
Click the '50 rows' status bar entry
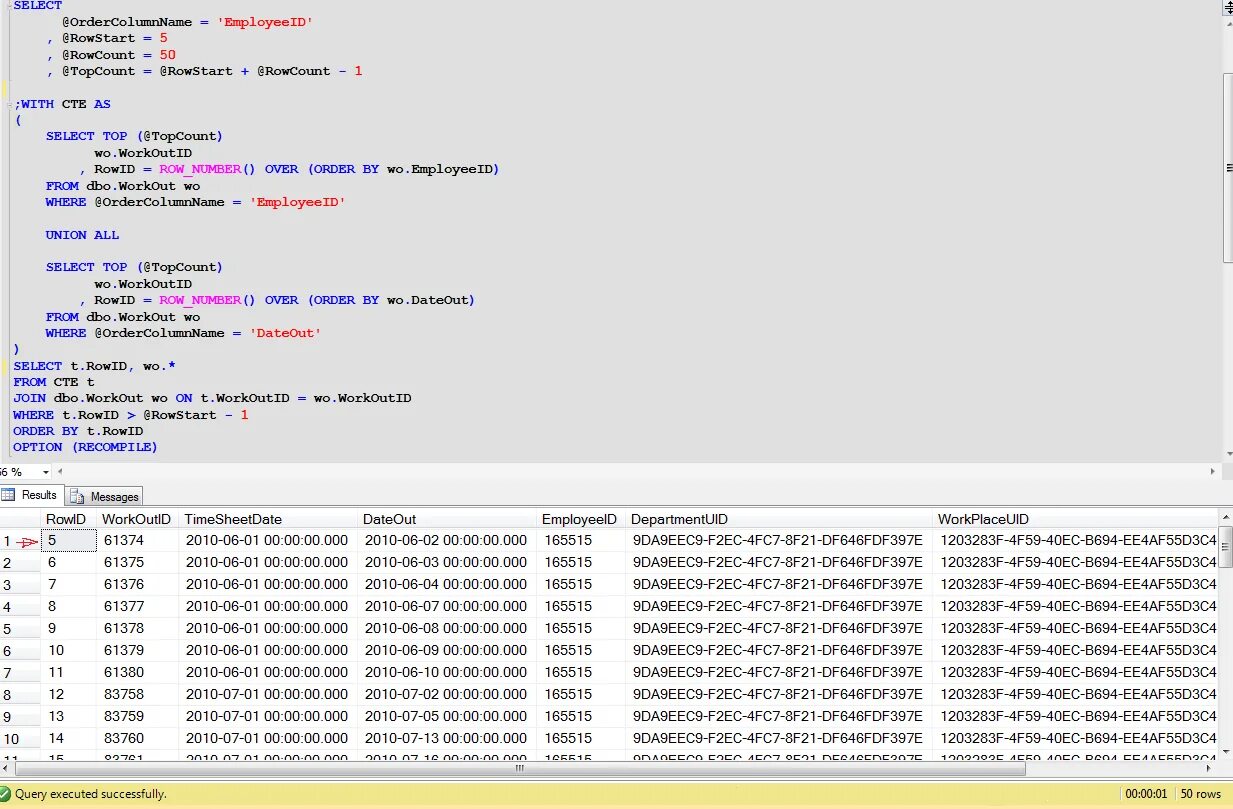coord(1201,794)
